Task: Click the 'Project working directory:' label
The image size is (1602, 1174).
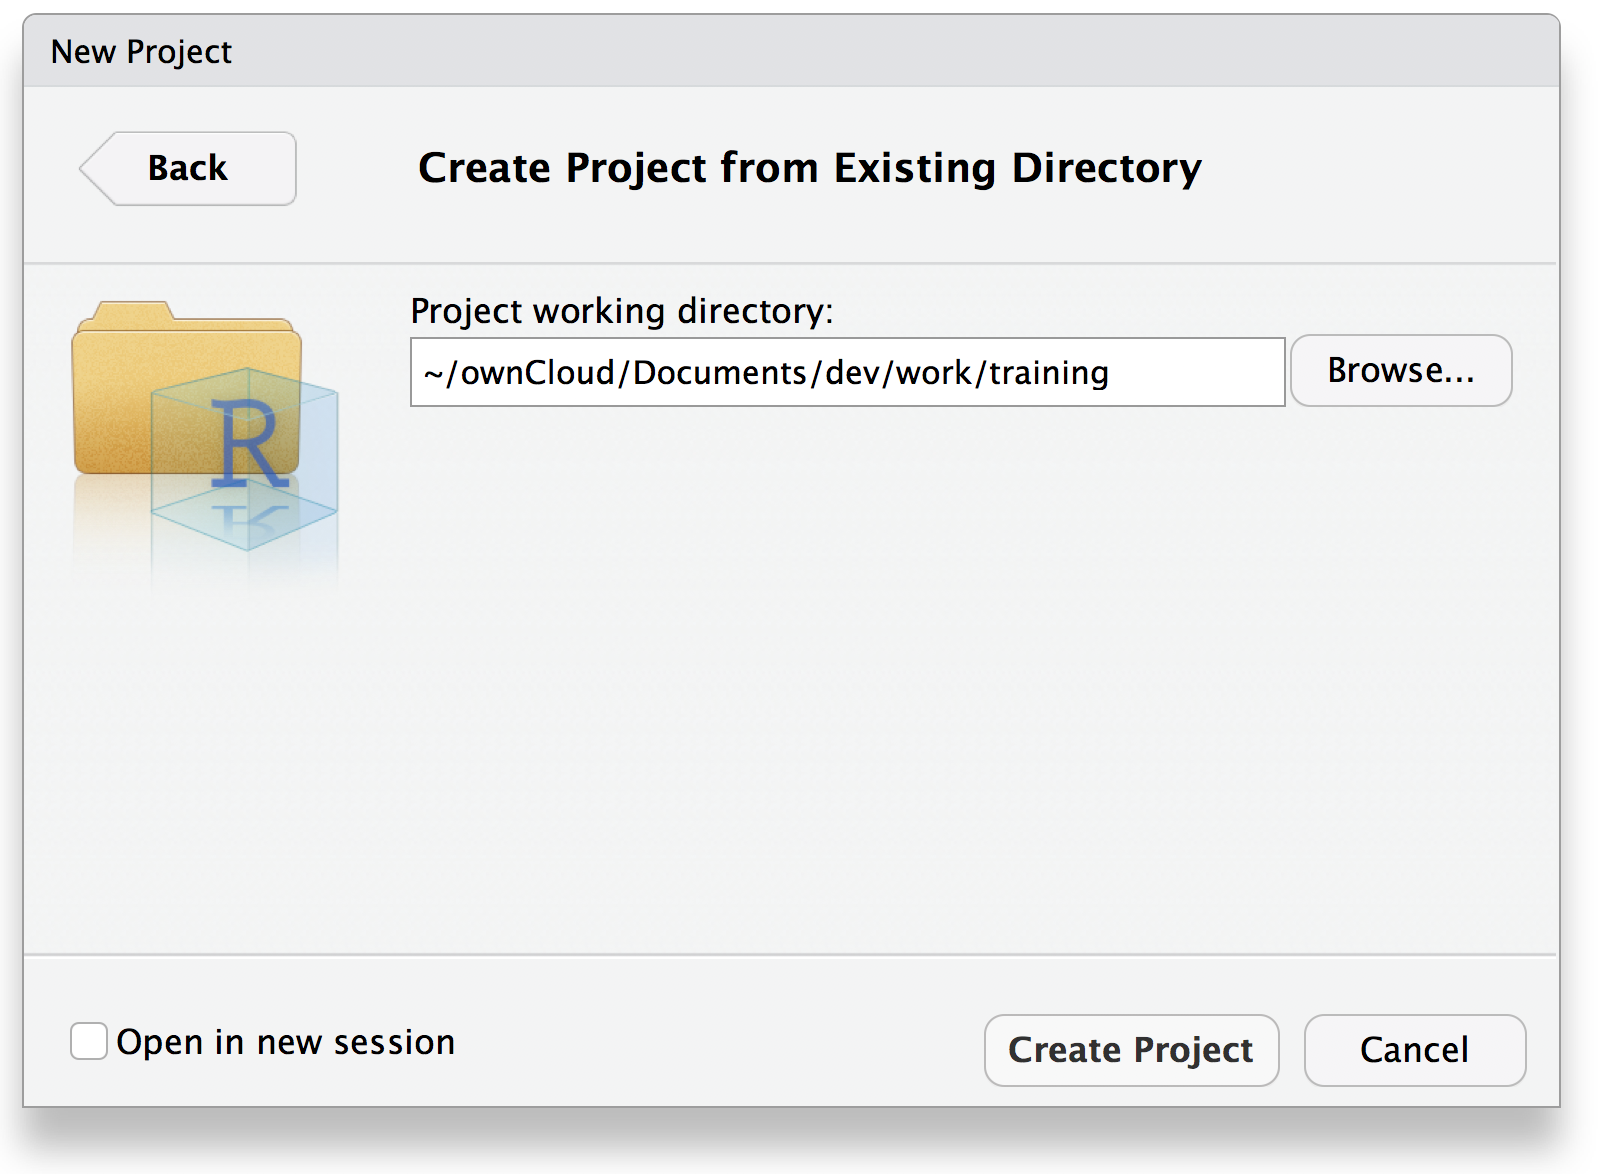Action: (621, 311)
